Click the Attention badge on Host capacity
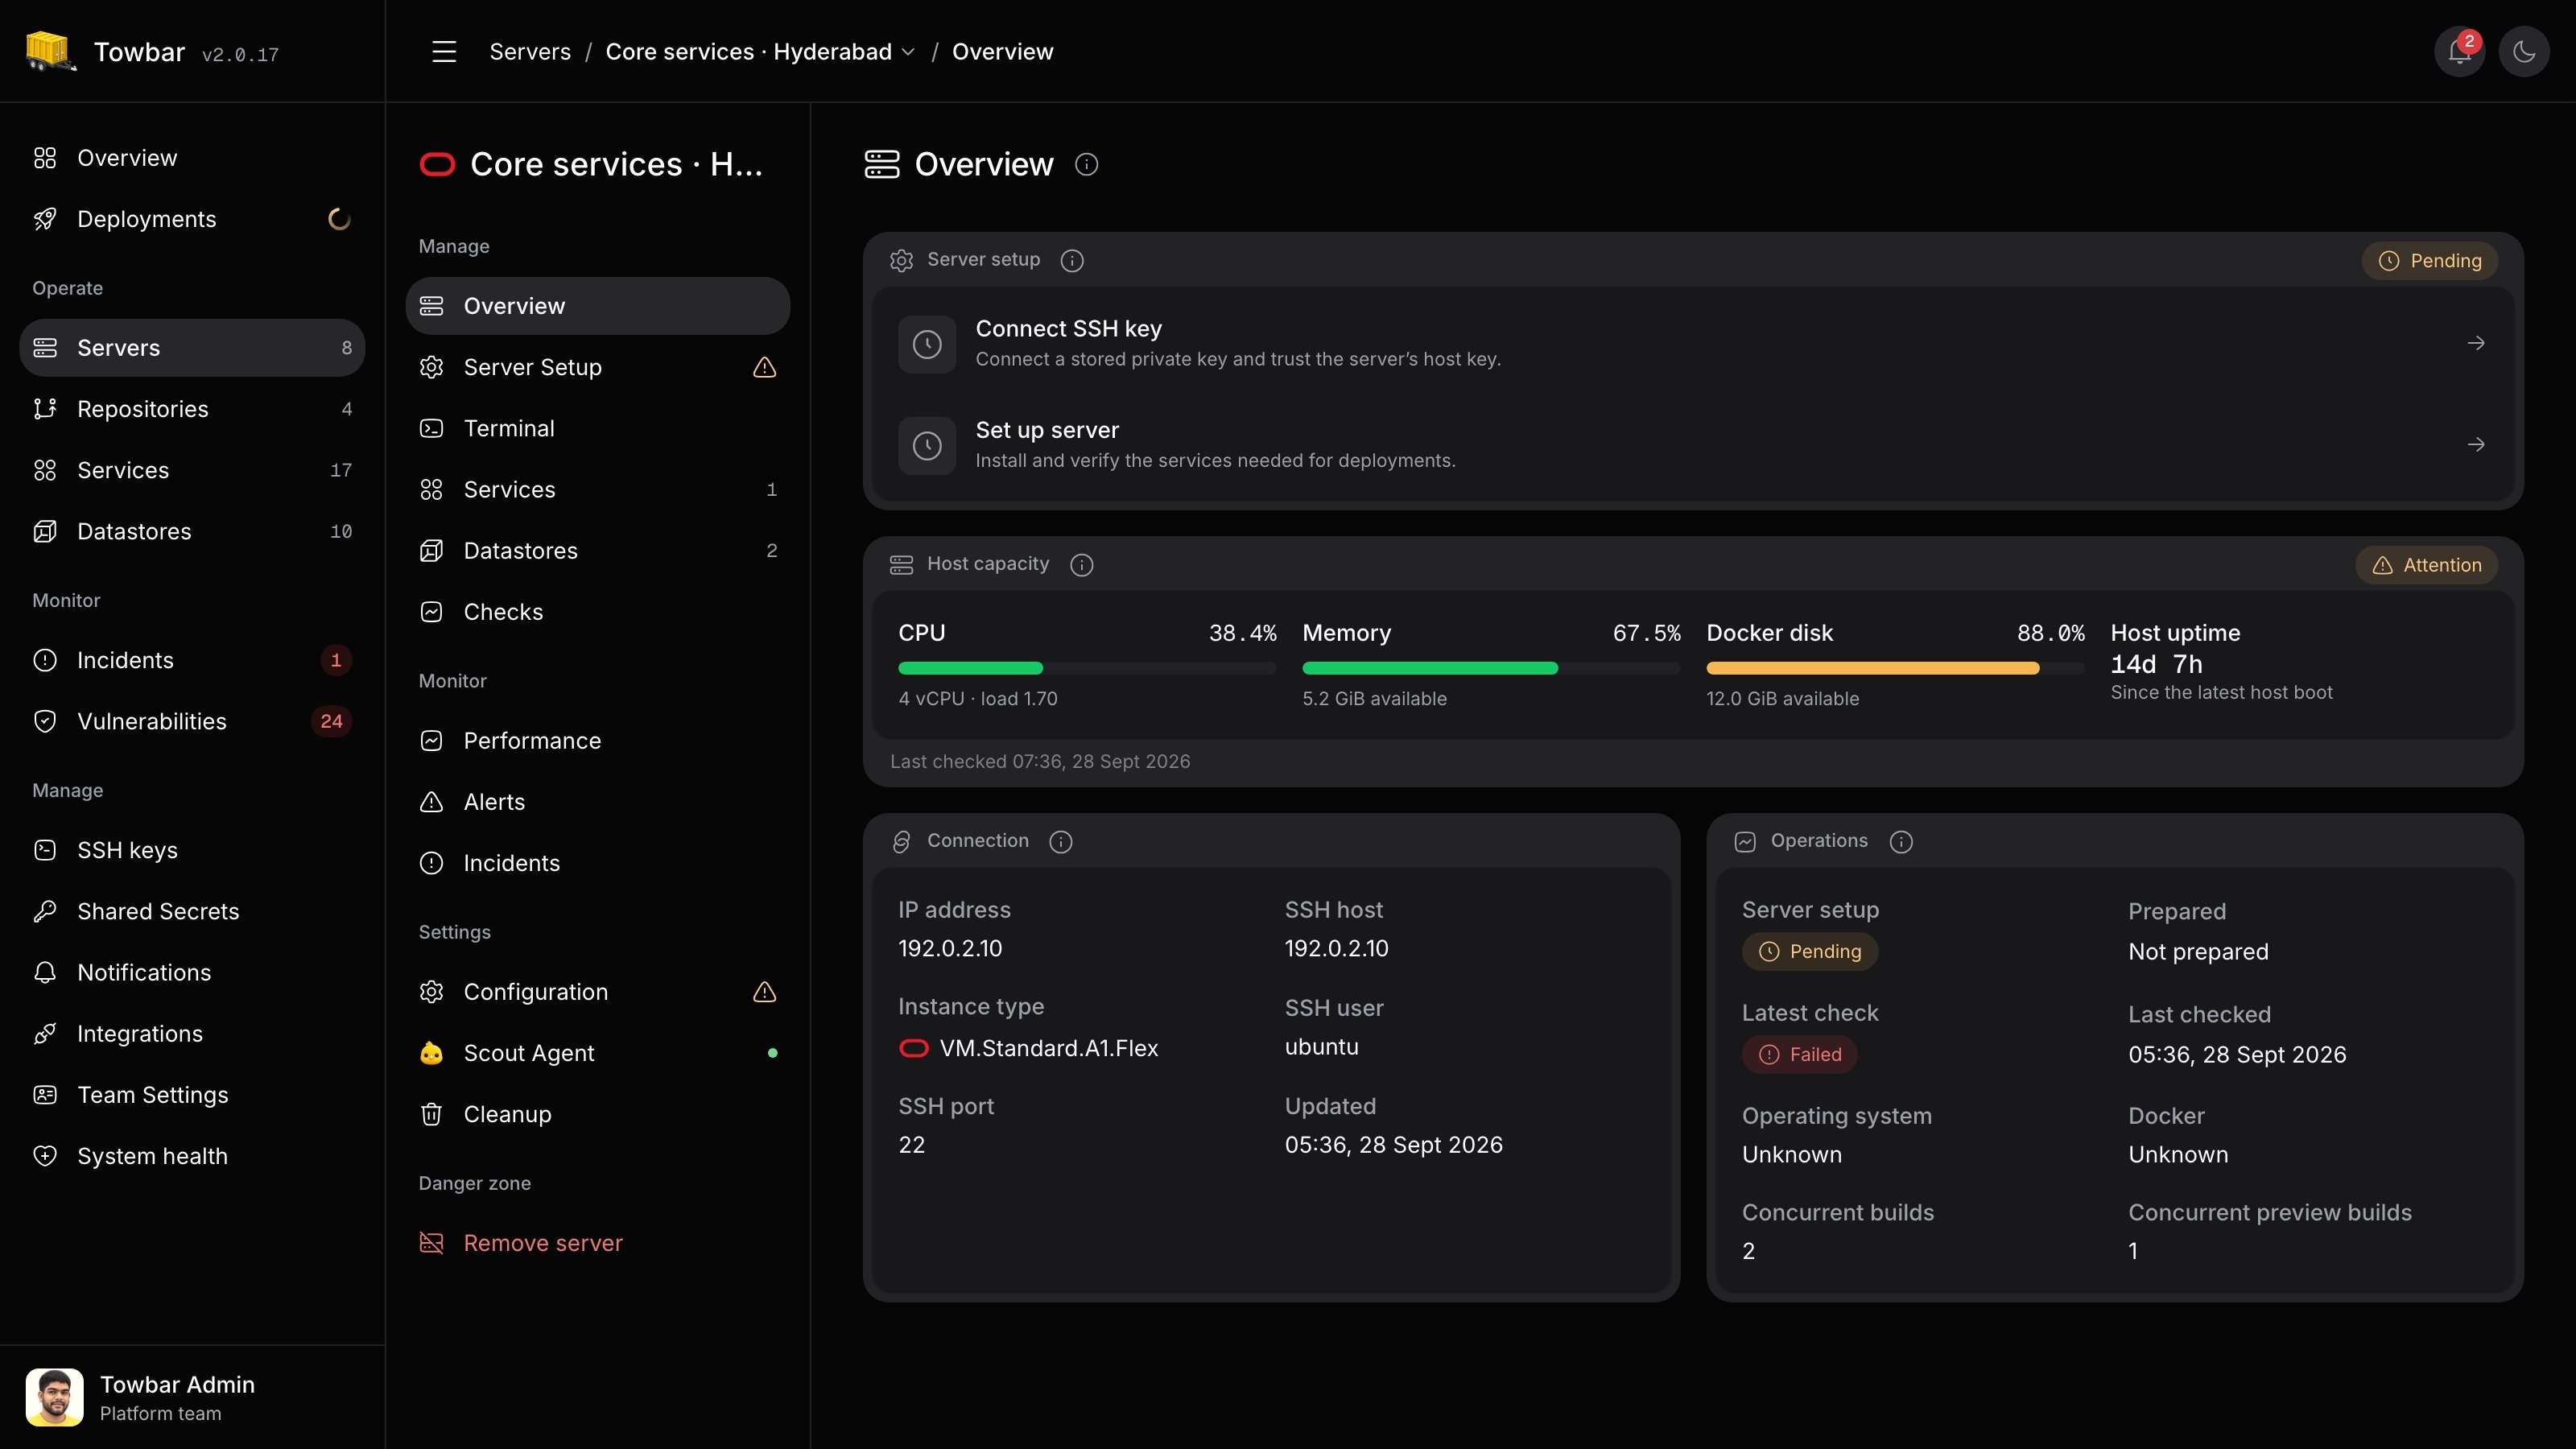The height and width of the screenshot is (1449, 2576). click(2426, 565)
